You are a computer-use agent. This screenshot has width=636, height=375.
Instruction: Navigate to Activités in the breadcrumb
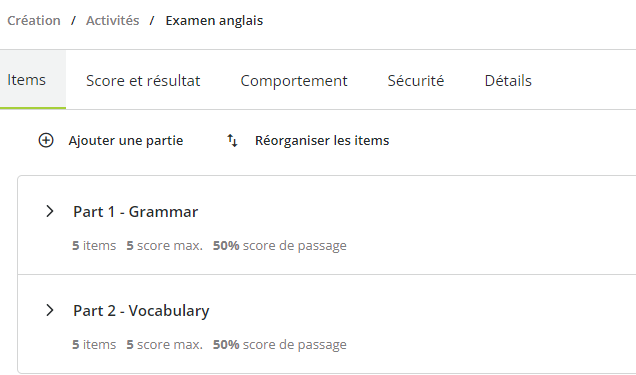pyautogui.click(x=112, y=21)
